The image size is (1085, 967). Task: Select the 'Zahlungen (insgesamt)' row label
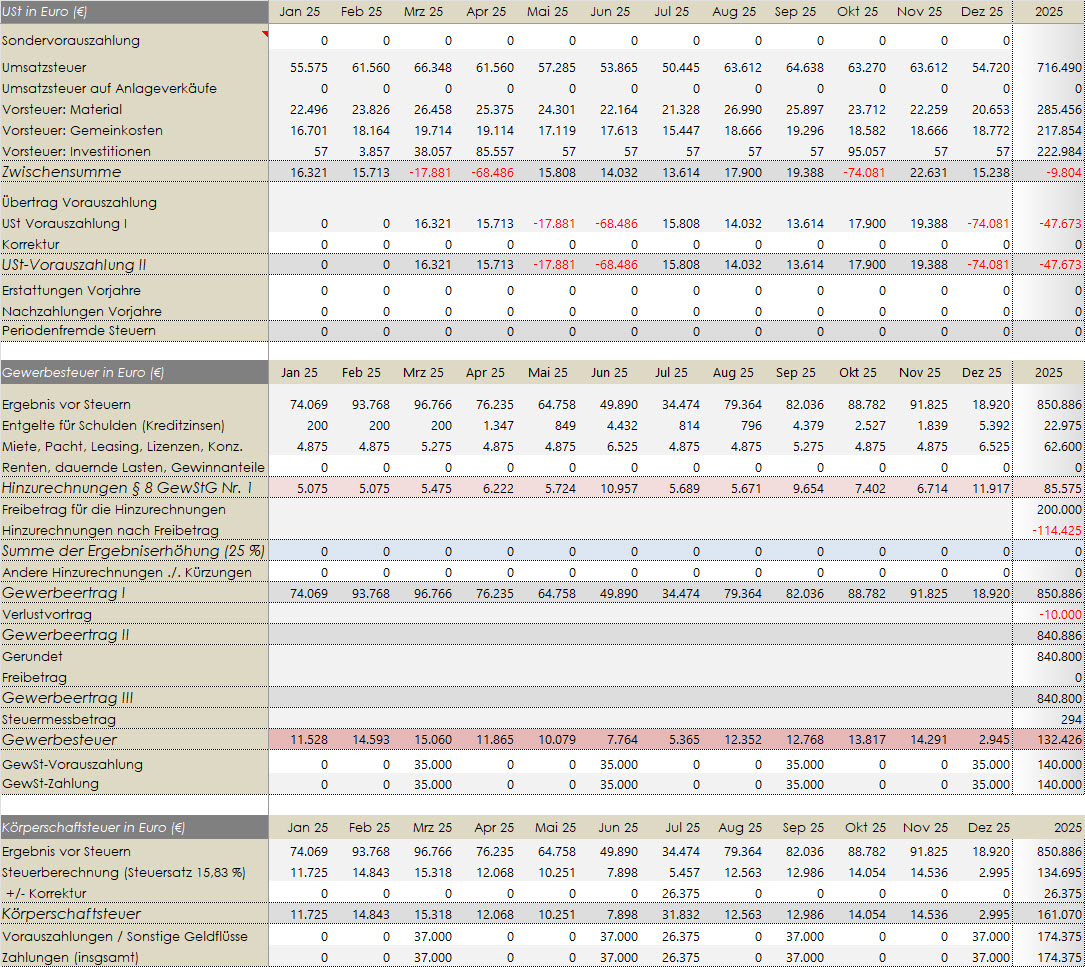click(x=70, y=958)
